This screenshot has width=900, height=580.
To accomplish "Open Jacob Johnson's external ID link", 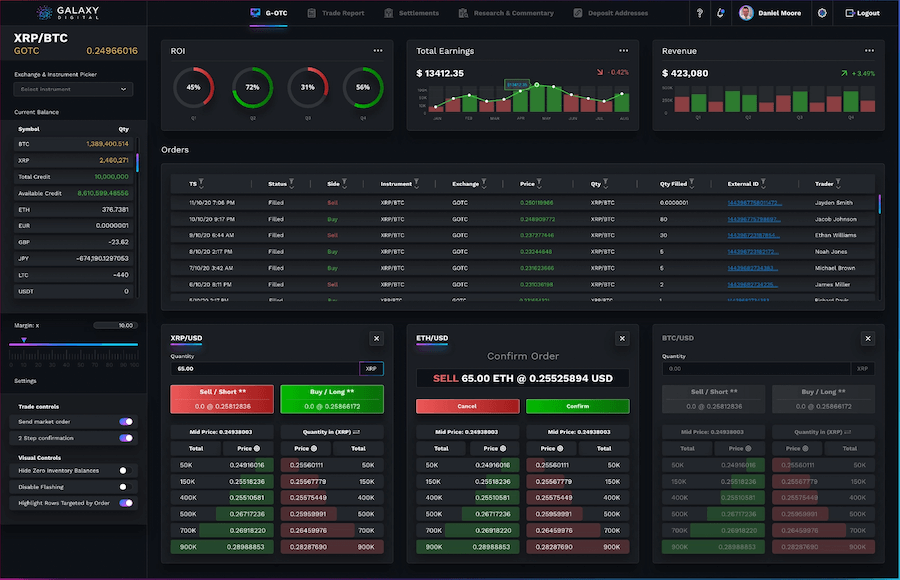I will click(x=754, y=219).
